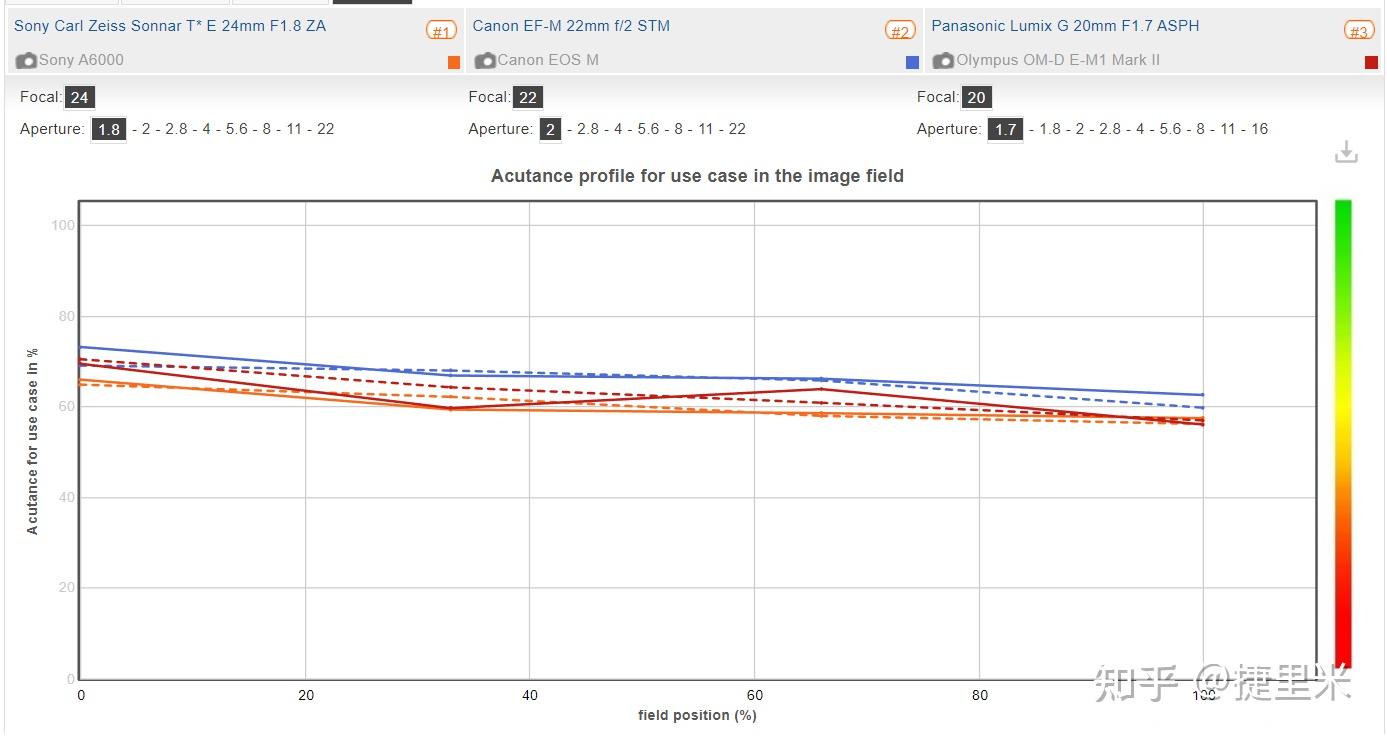Click the chart title 'Acutance profile for use case'
The image size is (1387, 740).
click(697, 176)
